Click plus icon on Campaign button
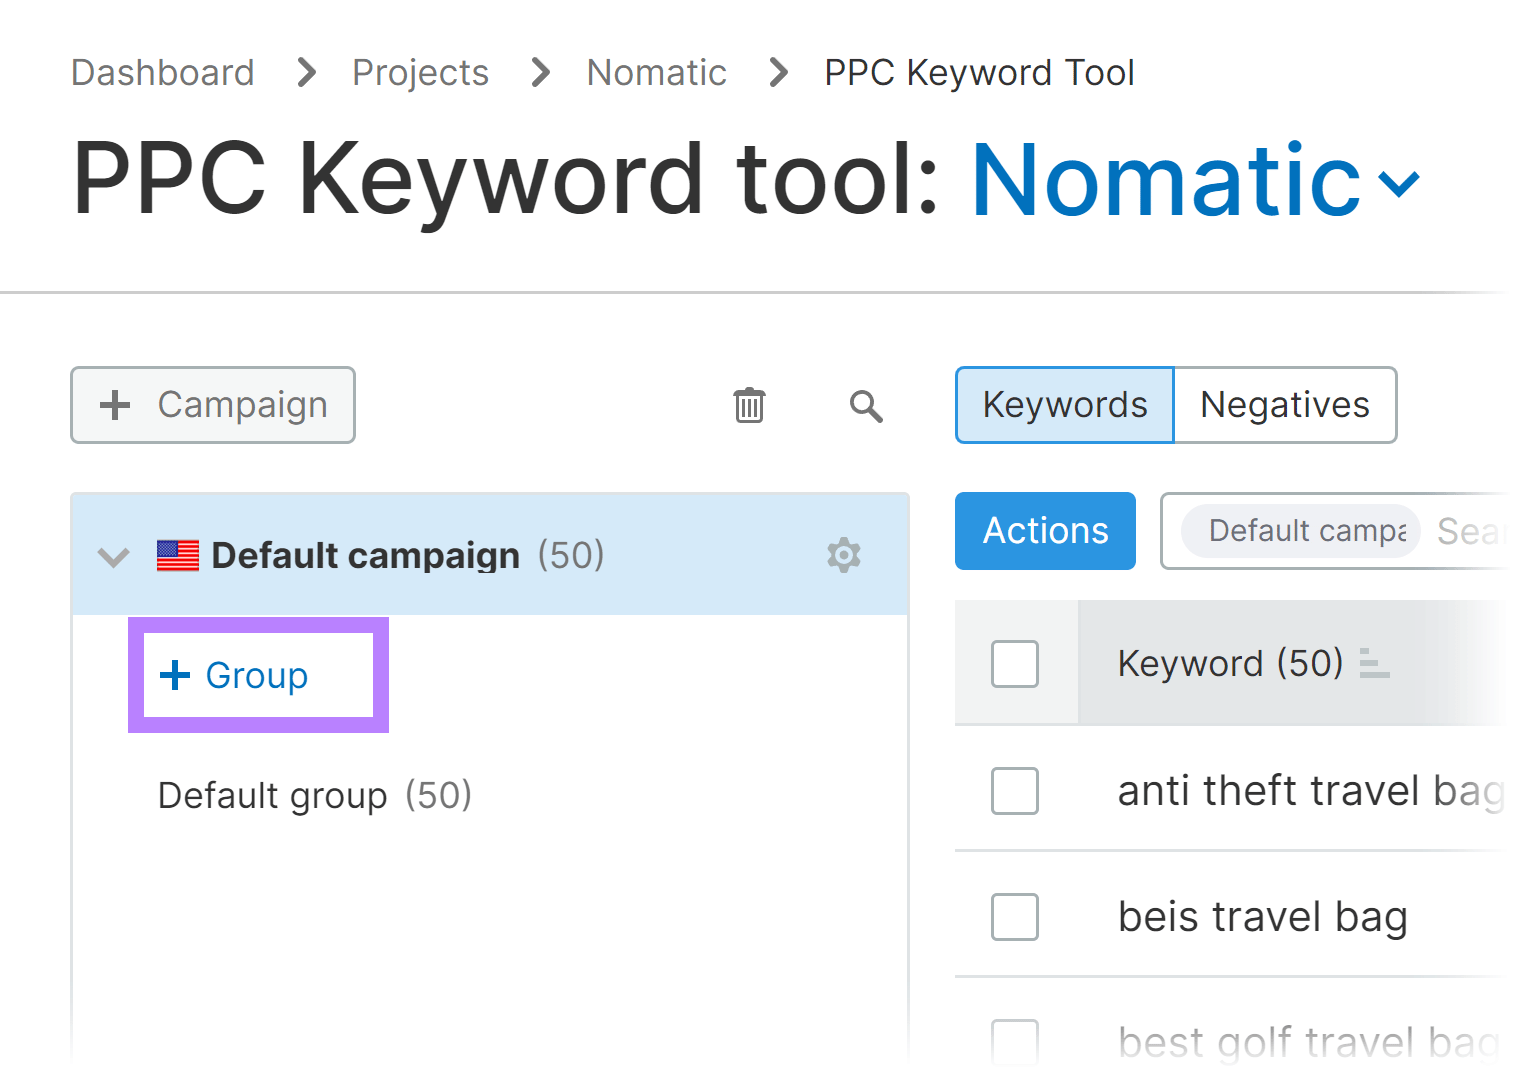1513x1072 pixels. (x=115, y=405)
